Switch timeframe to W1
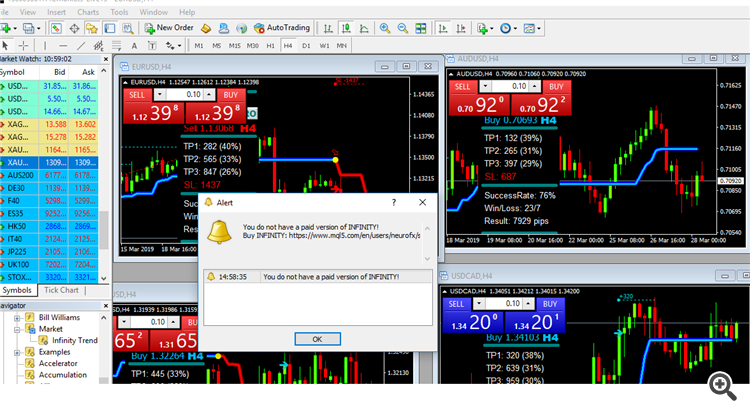Viewport: 750px width, 413px height. coord(324,46)
